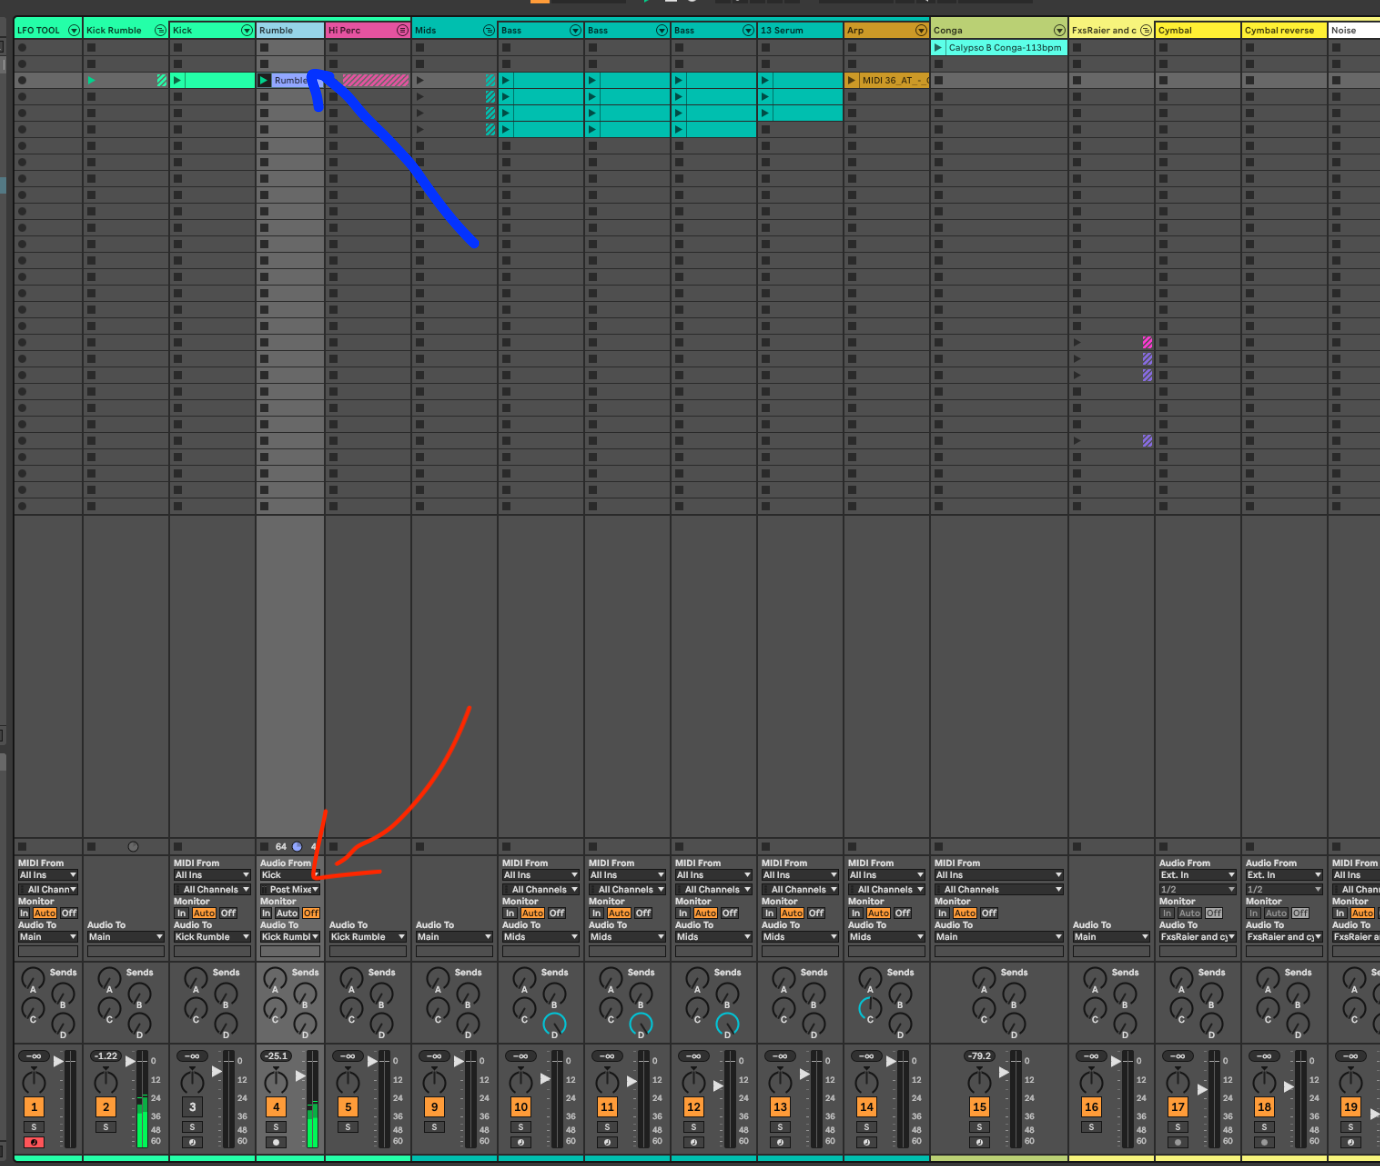
Task: Open Hi Perc Audio To Kick Rumble dropdown
Action: [x=367, y=937]
